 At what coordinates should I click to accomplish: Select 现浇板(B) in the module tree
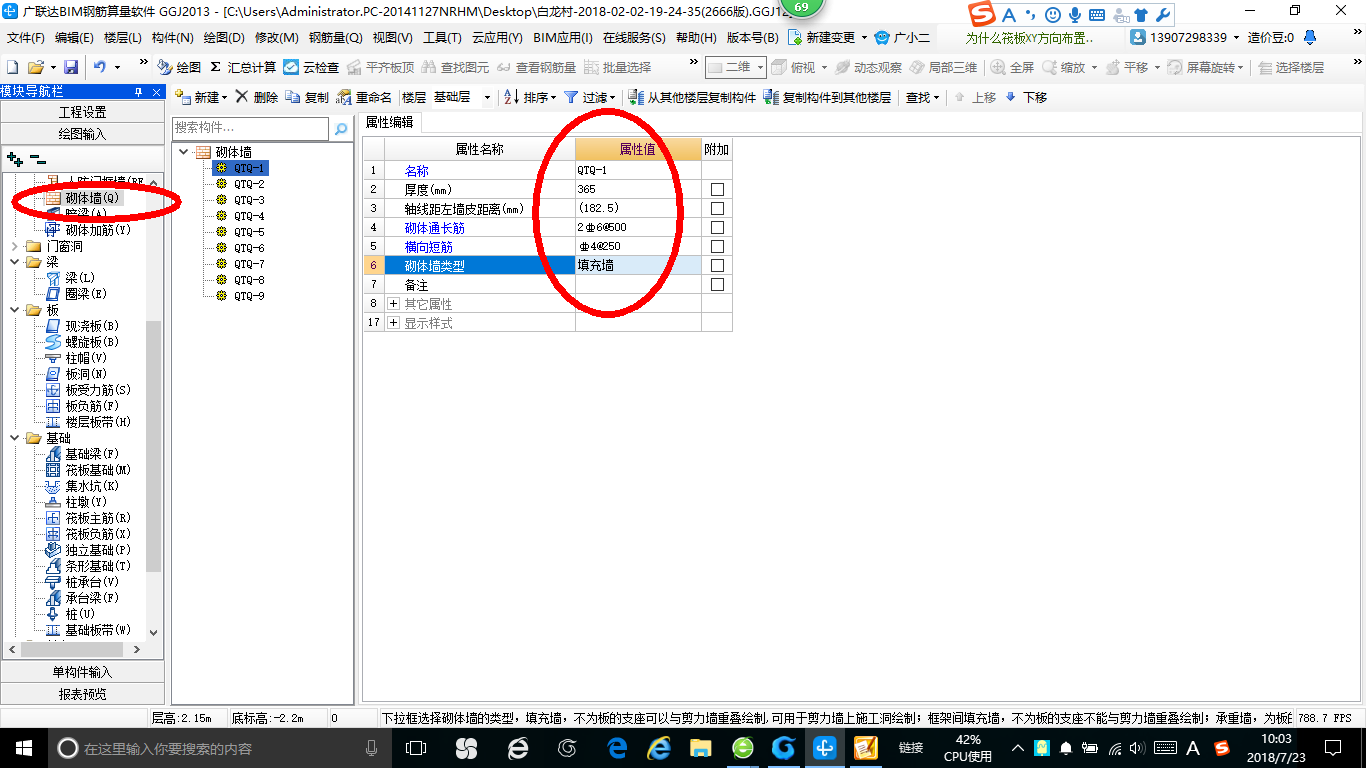[82, 326]
